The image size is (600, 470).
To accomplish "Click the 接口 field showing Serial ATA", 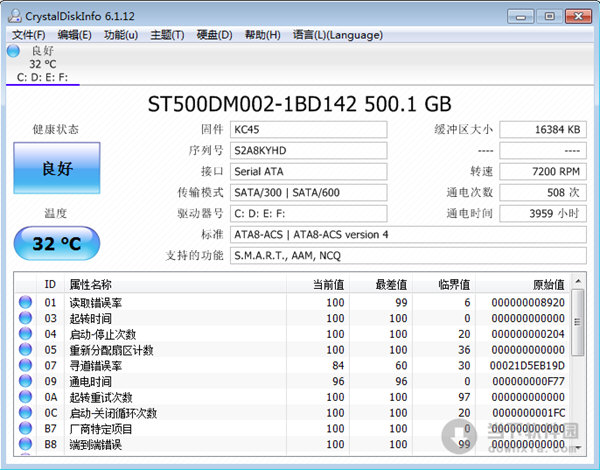I will pos(308,171).
